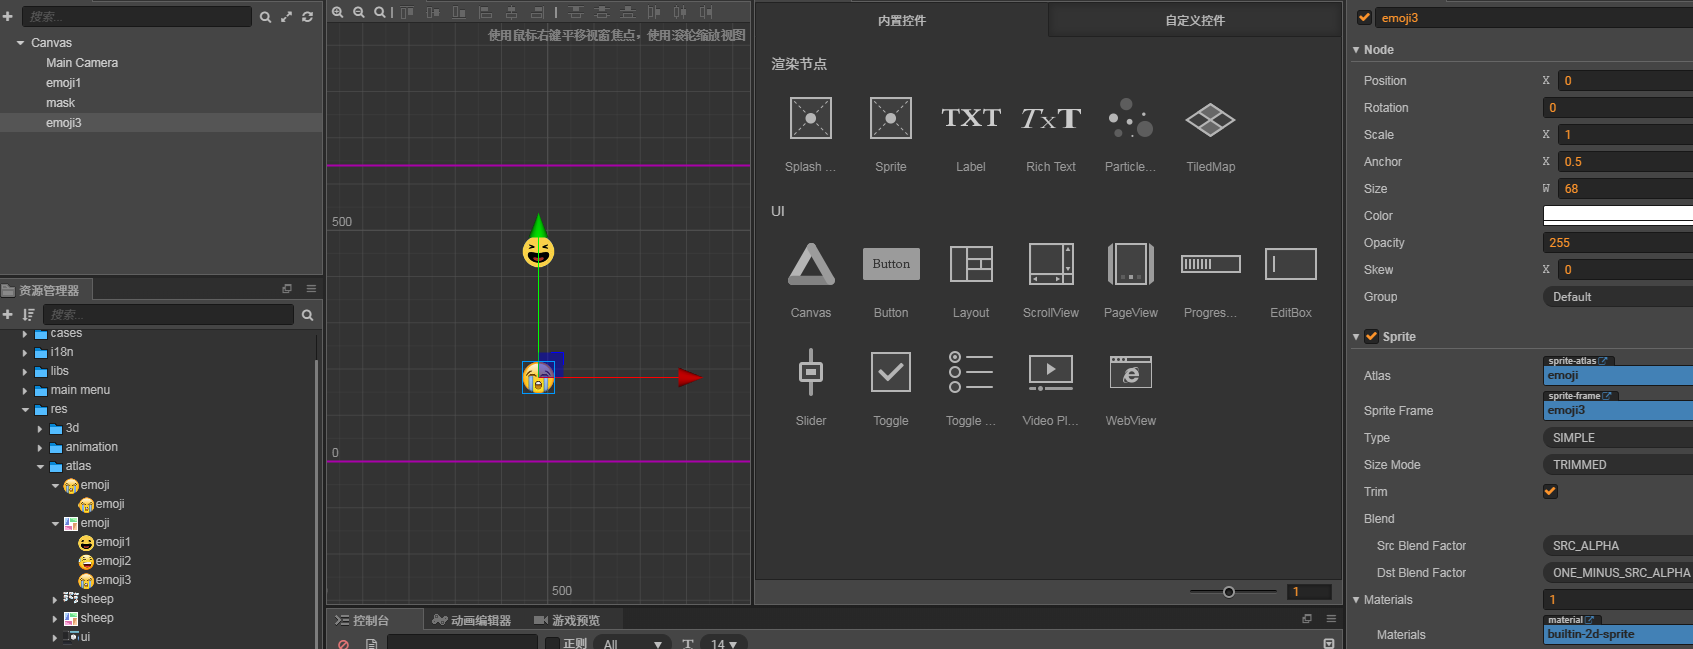Open the Group Default dropdown
The width and height of the screenshot is (1693, 649).
[1617, 297]
